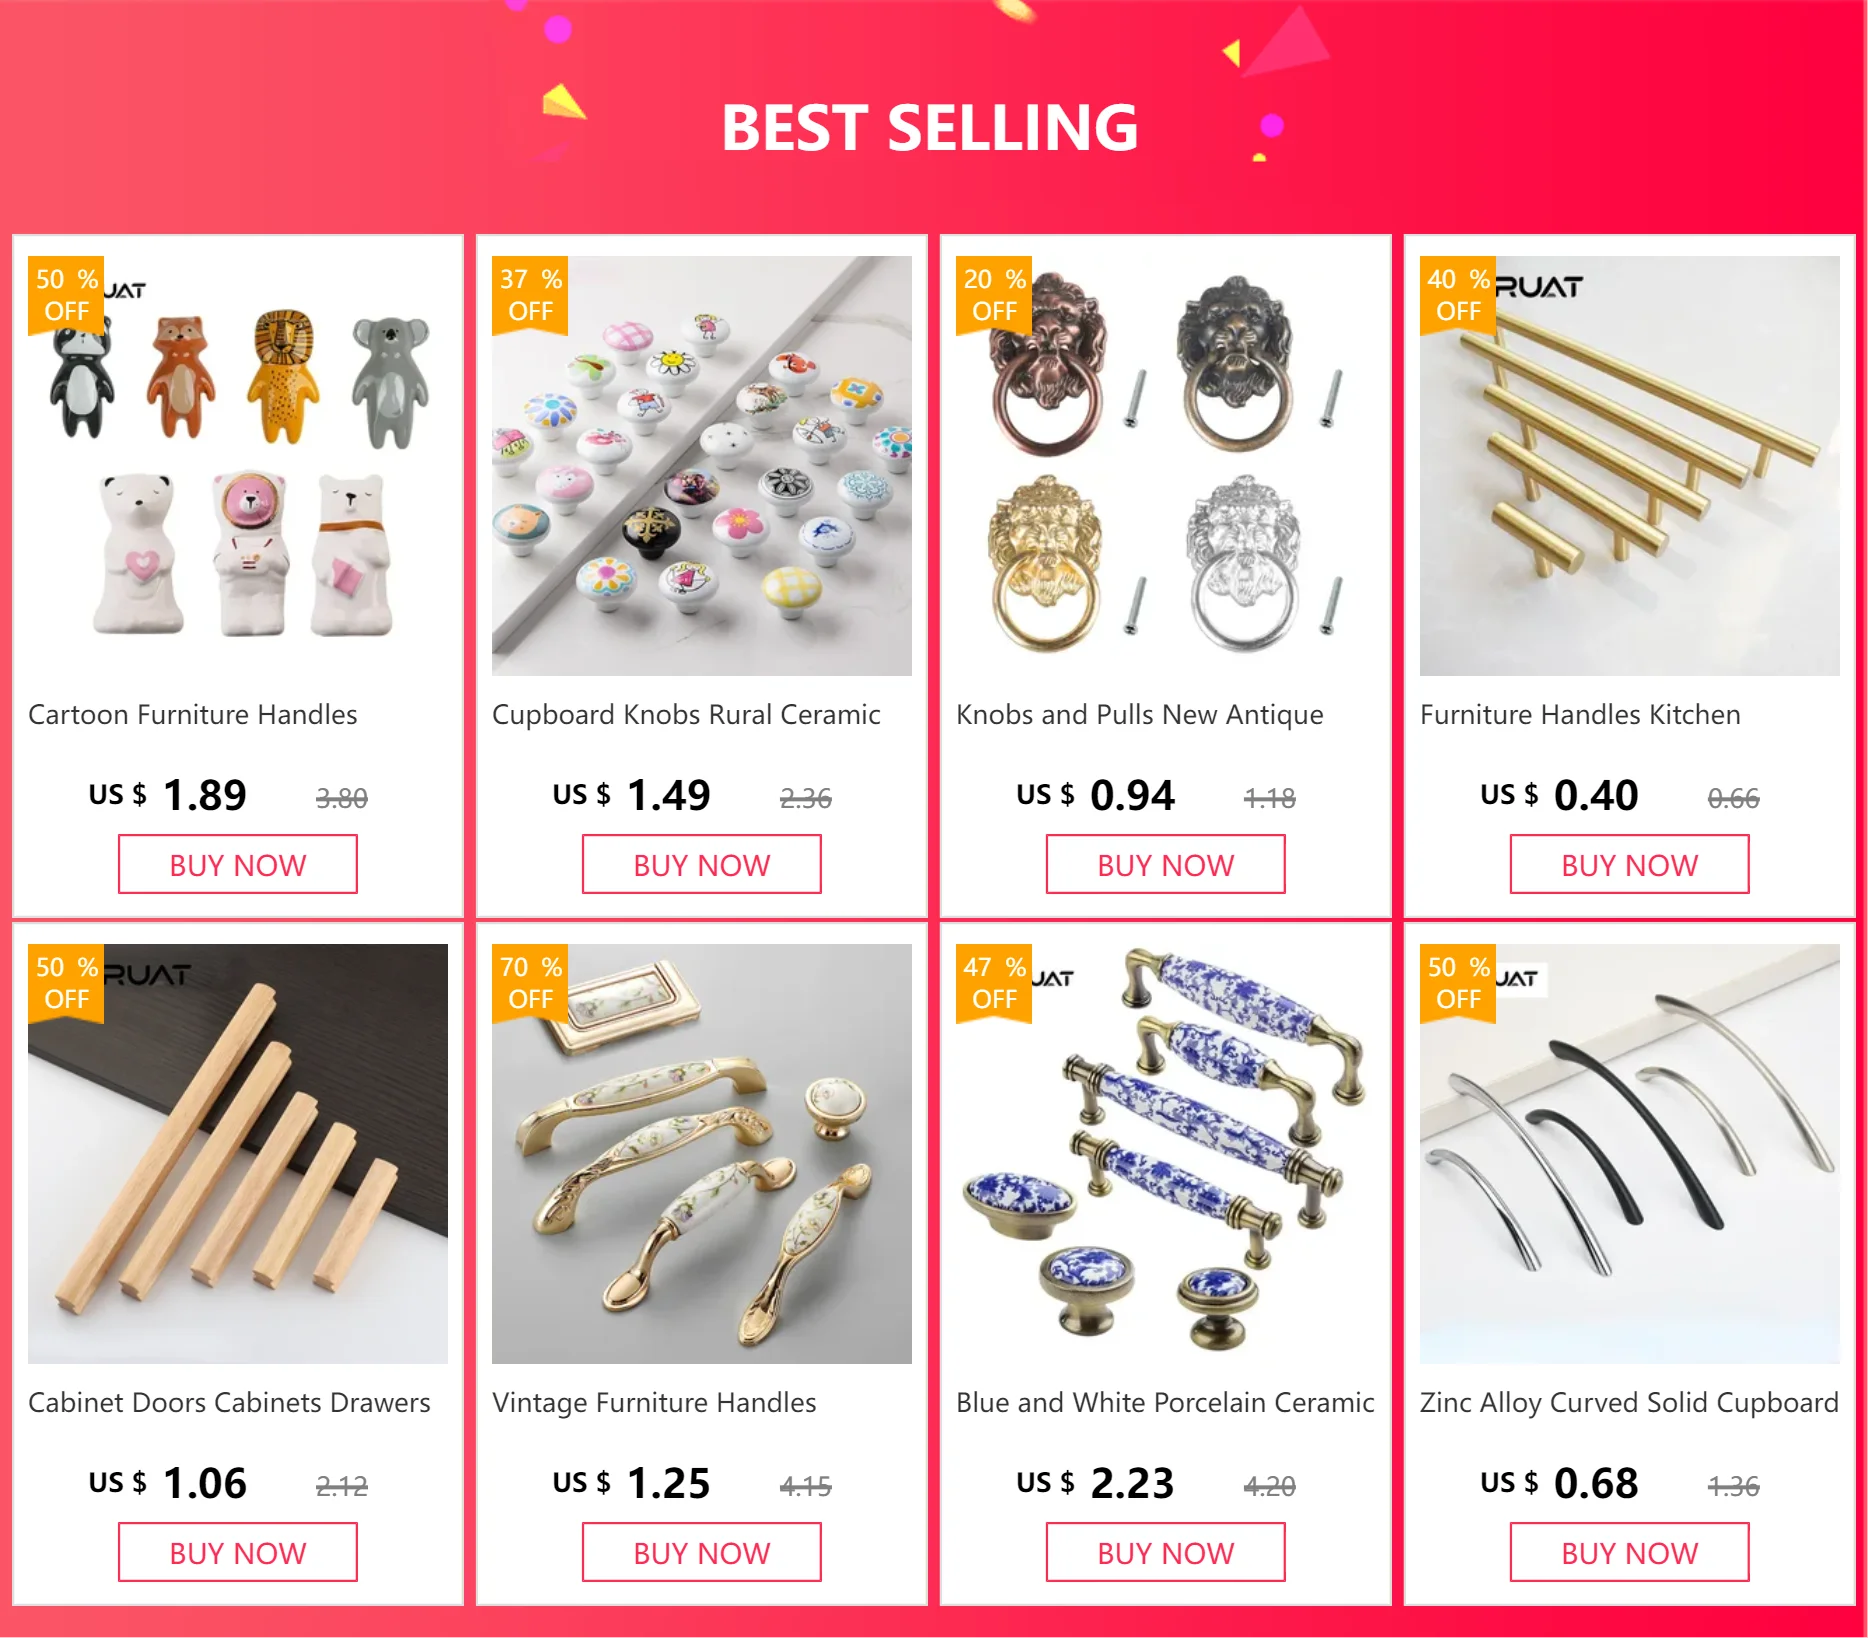This screenshot has width=1868, height=1638.
Task: Open the wooden cabinet handles product image
Action: point(238,1154)
